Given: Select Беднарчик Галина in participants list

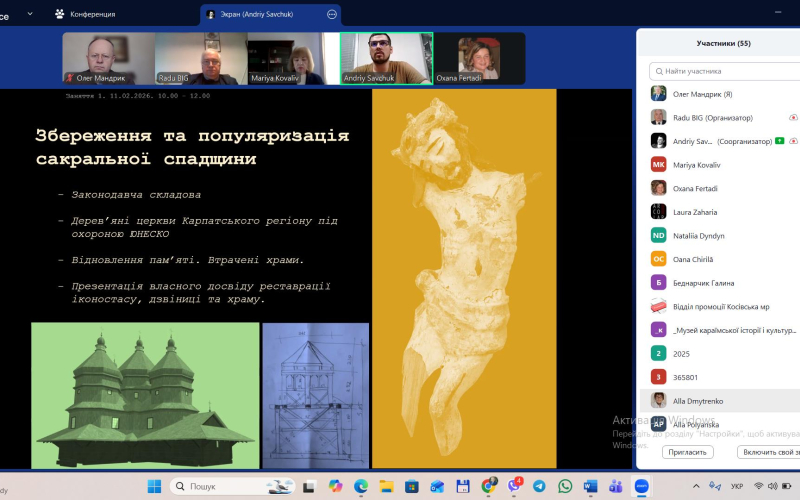Looking at the screenshot, I should point(720,283).
